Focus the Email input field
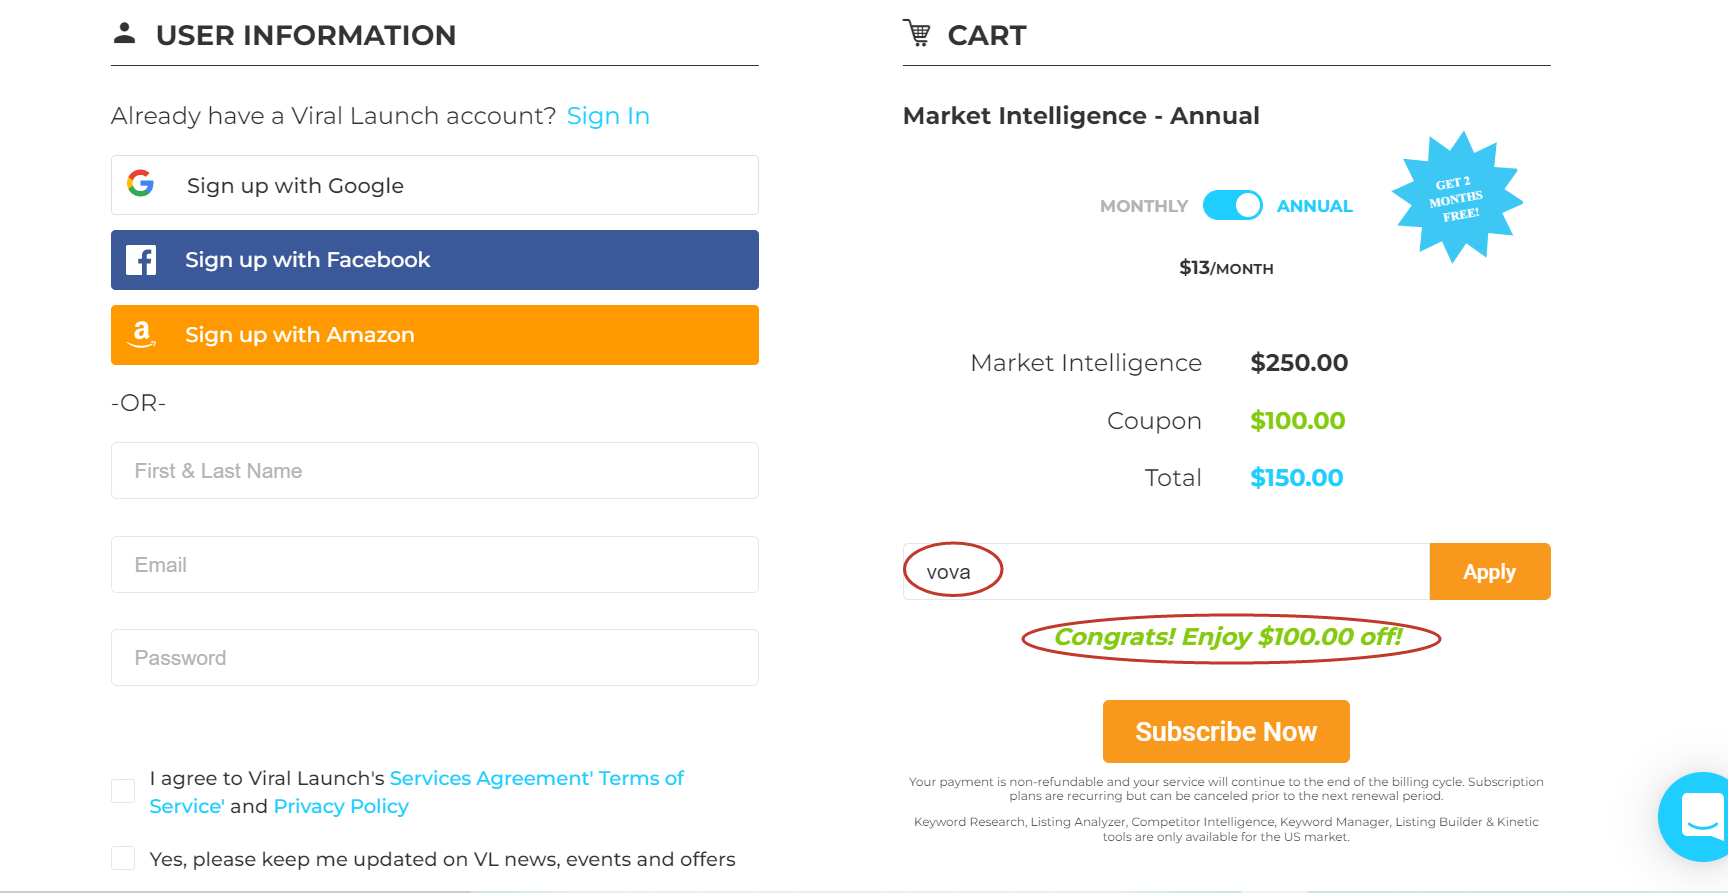Viewport: 1728px width, 893px height. click(435, 565)
